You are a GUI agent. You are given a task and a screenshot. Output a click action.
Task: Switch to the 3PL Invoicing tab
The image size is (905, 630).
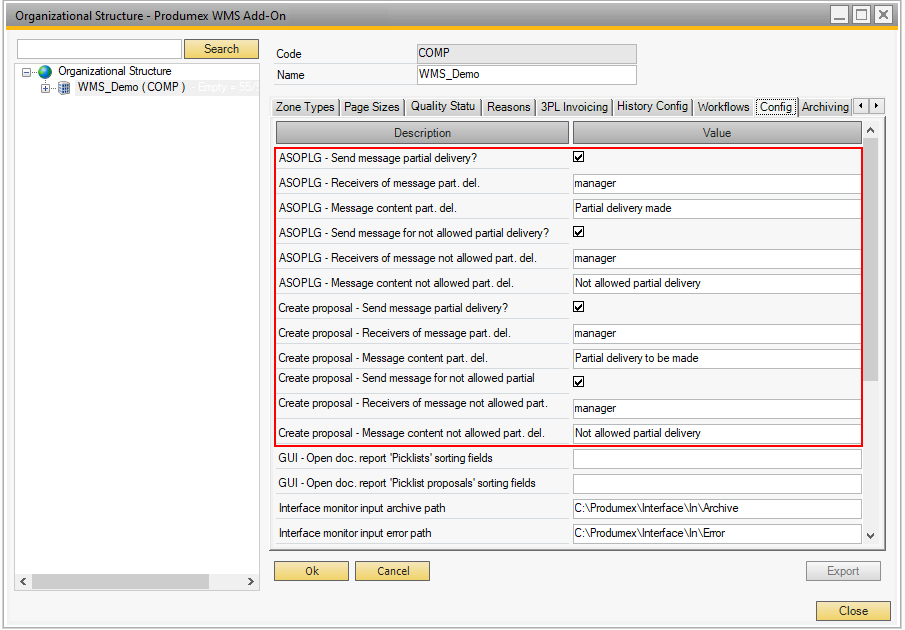(x=573, y=107)
